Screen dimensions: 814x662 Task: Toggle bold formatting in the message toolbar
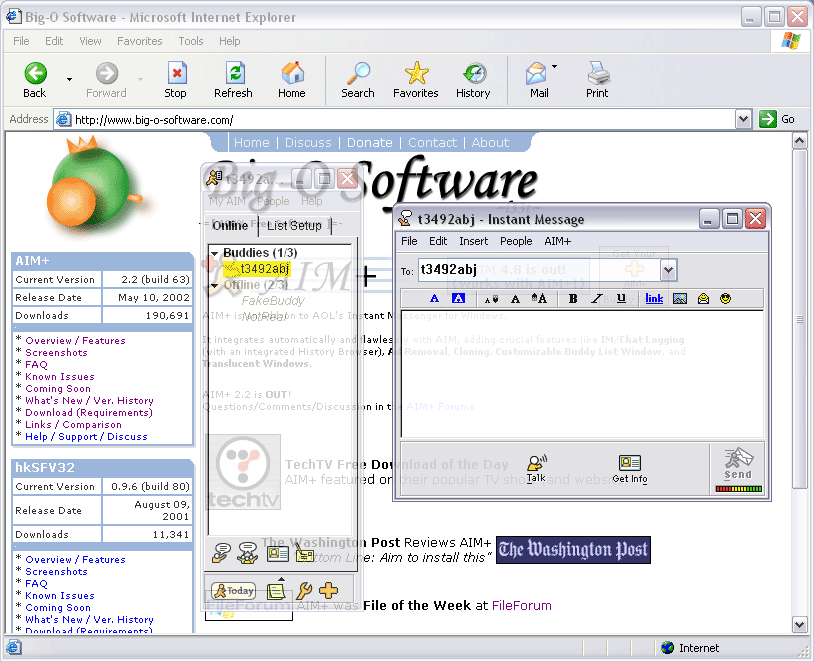coord(573,299)
